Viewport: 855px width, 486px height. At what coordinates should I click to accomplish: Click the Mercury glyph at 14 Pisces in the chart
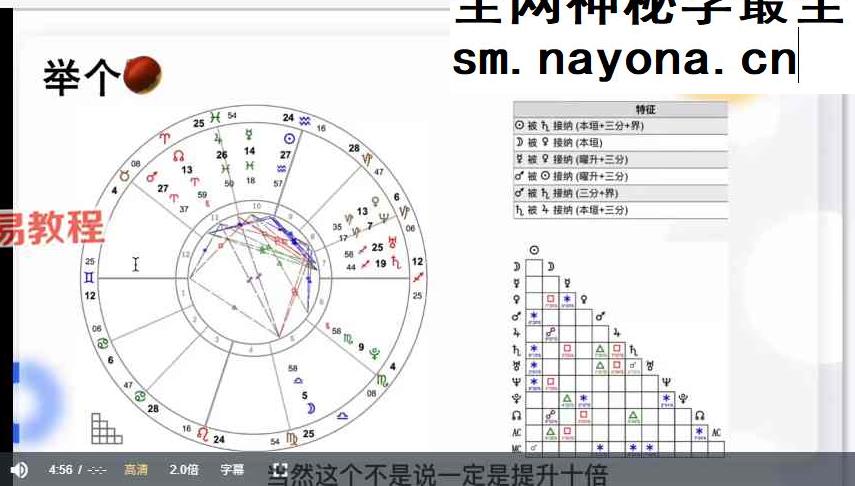pos(249,134)
